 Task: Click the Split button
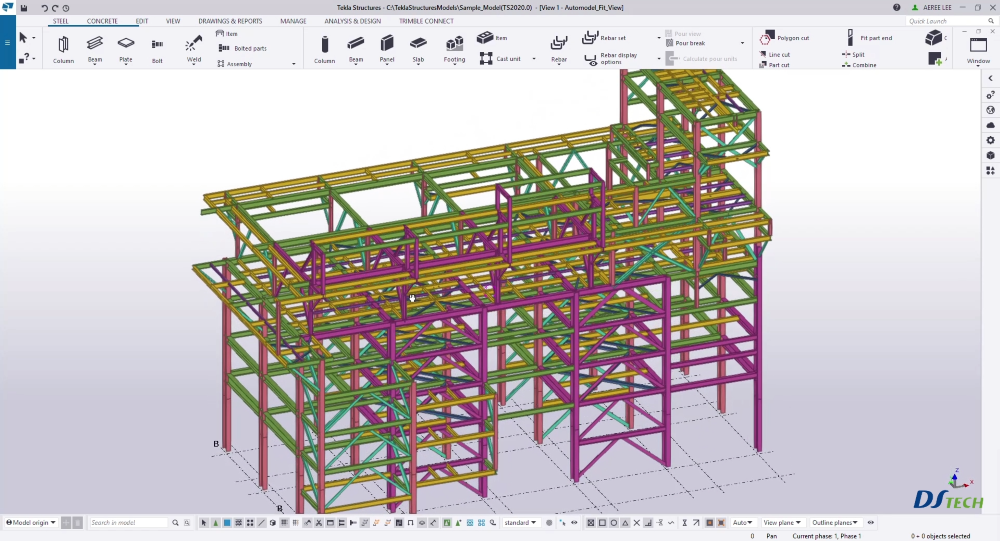853,55
